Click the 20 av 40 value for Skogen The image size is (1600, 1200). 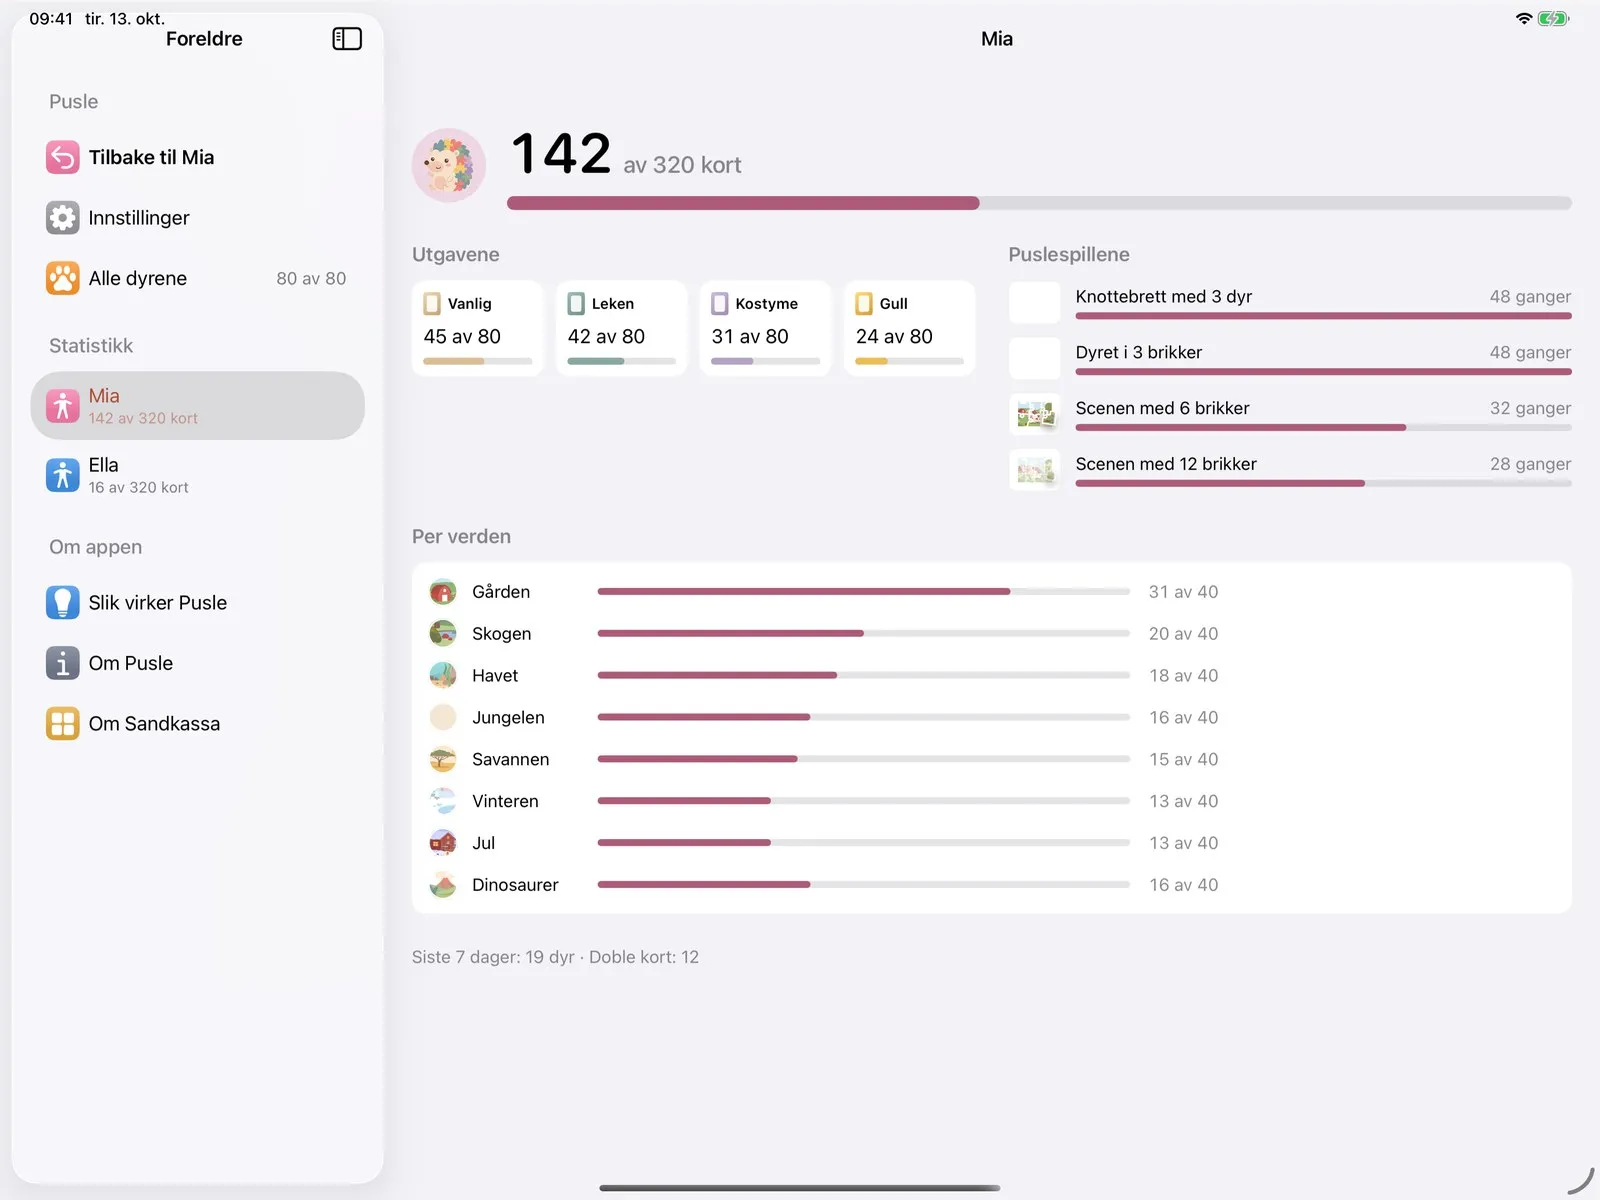1184,634
